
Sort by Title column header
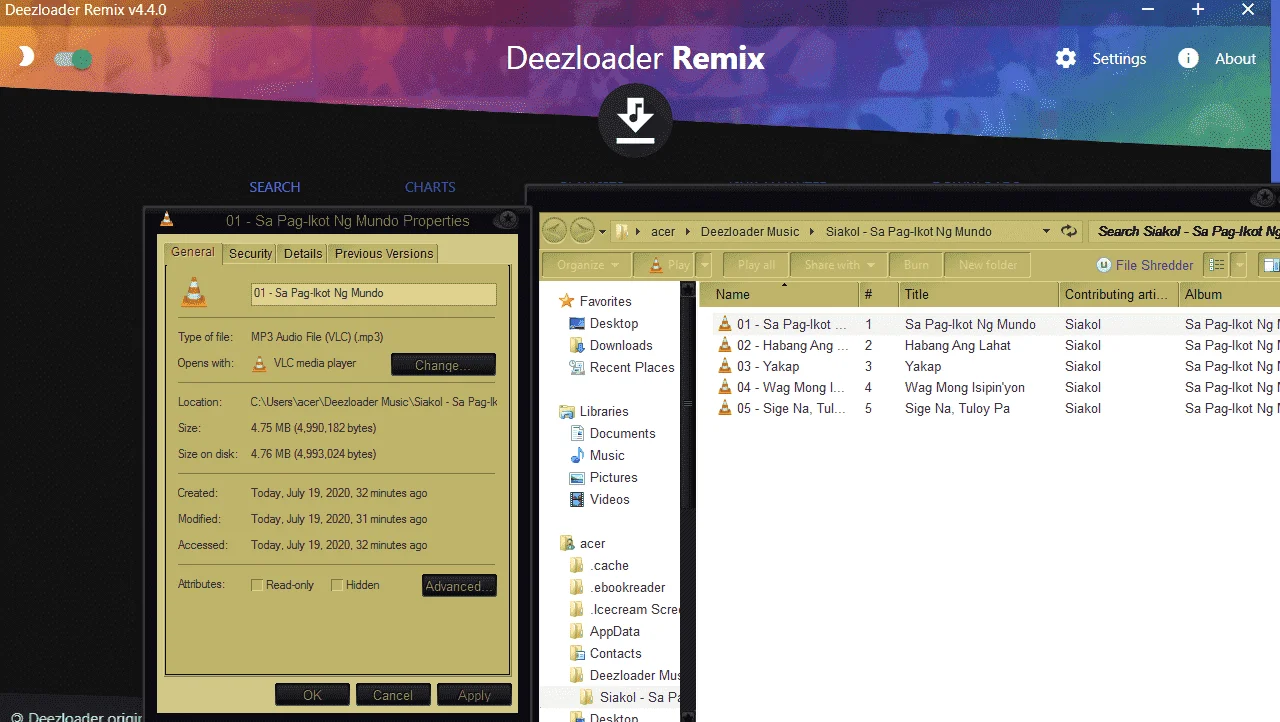(x=978, y=294)
